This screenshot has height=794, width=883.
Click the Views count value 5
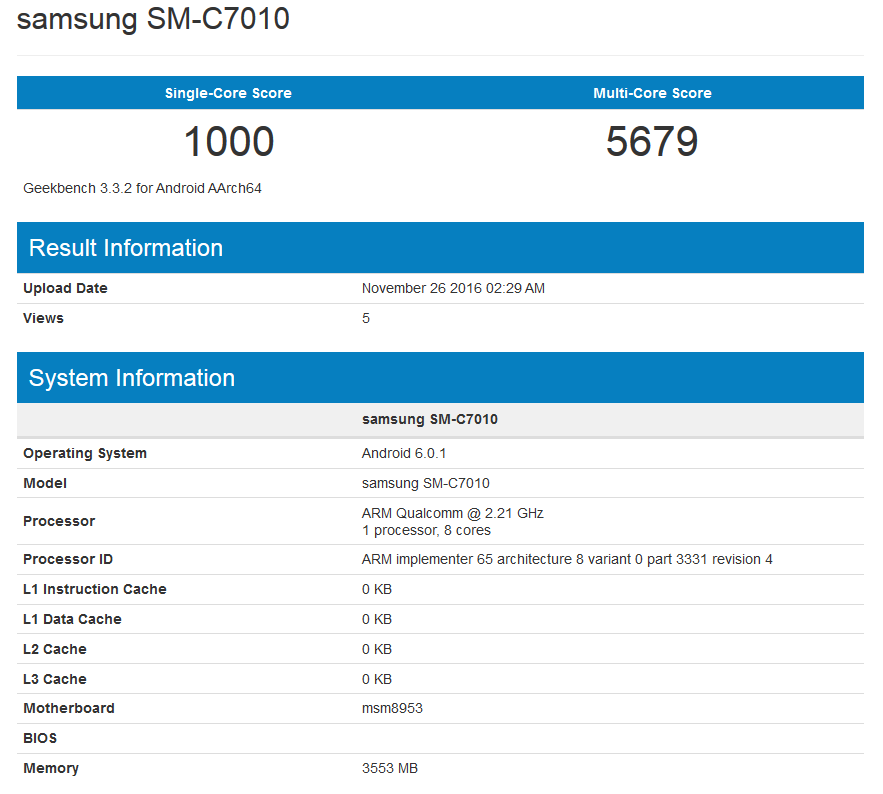pyautogui.click(x=366, y=318)
